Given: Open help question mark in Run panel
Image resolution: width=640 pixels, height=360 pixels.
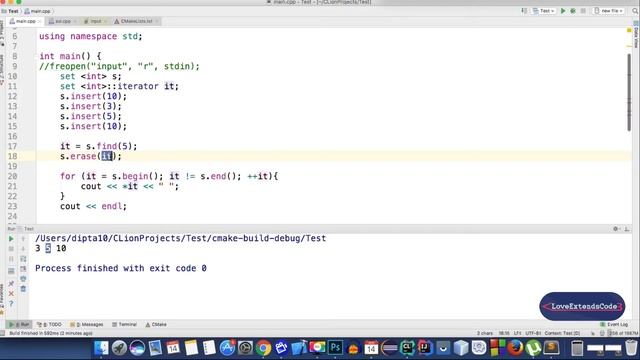Looking at the screenshot, I should point(11,304).
